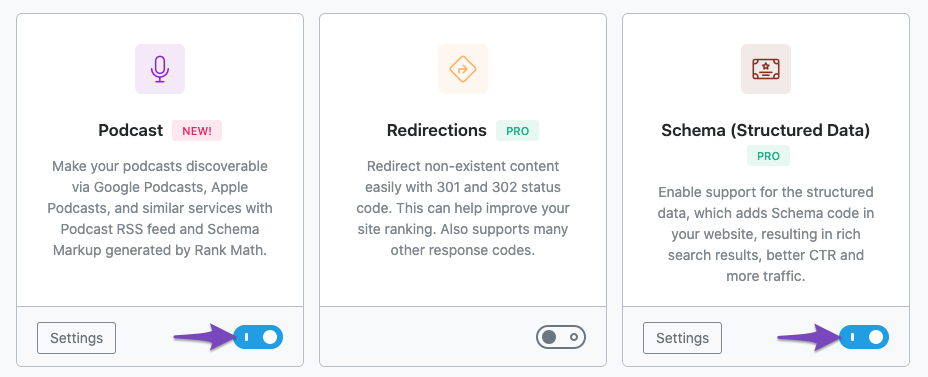Click empty footer area of Redirections card

tap(426, 337)
